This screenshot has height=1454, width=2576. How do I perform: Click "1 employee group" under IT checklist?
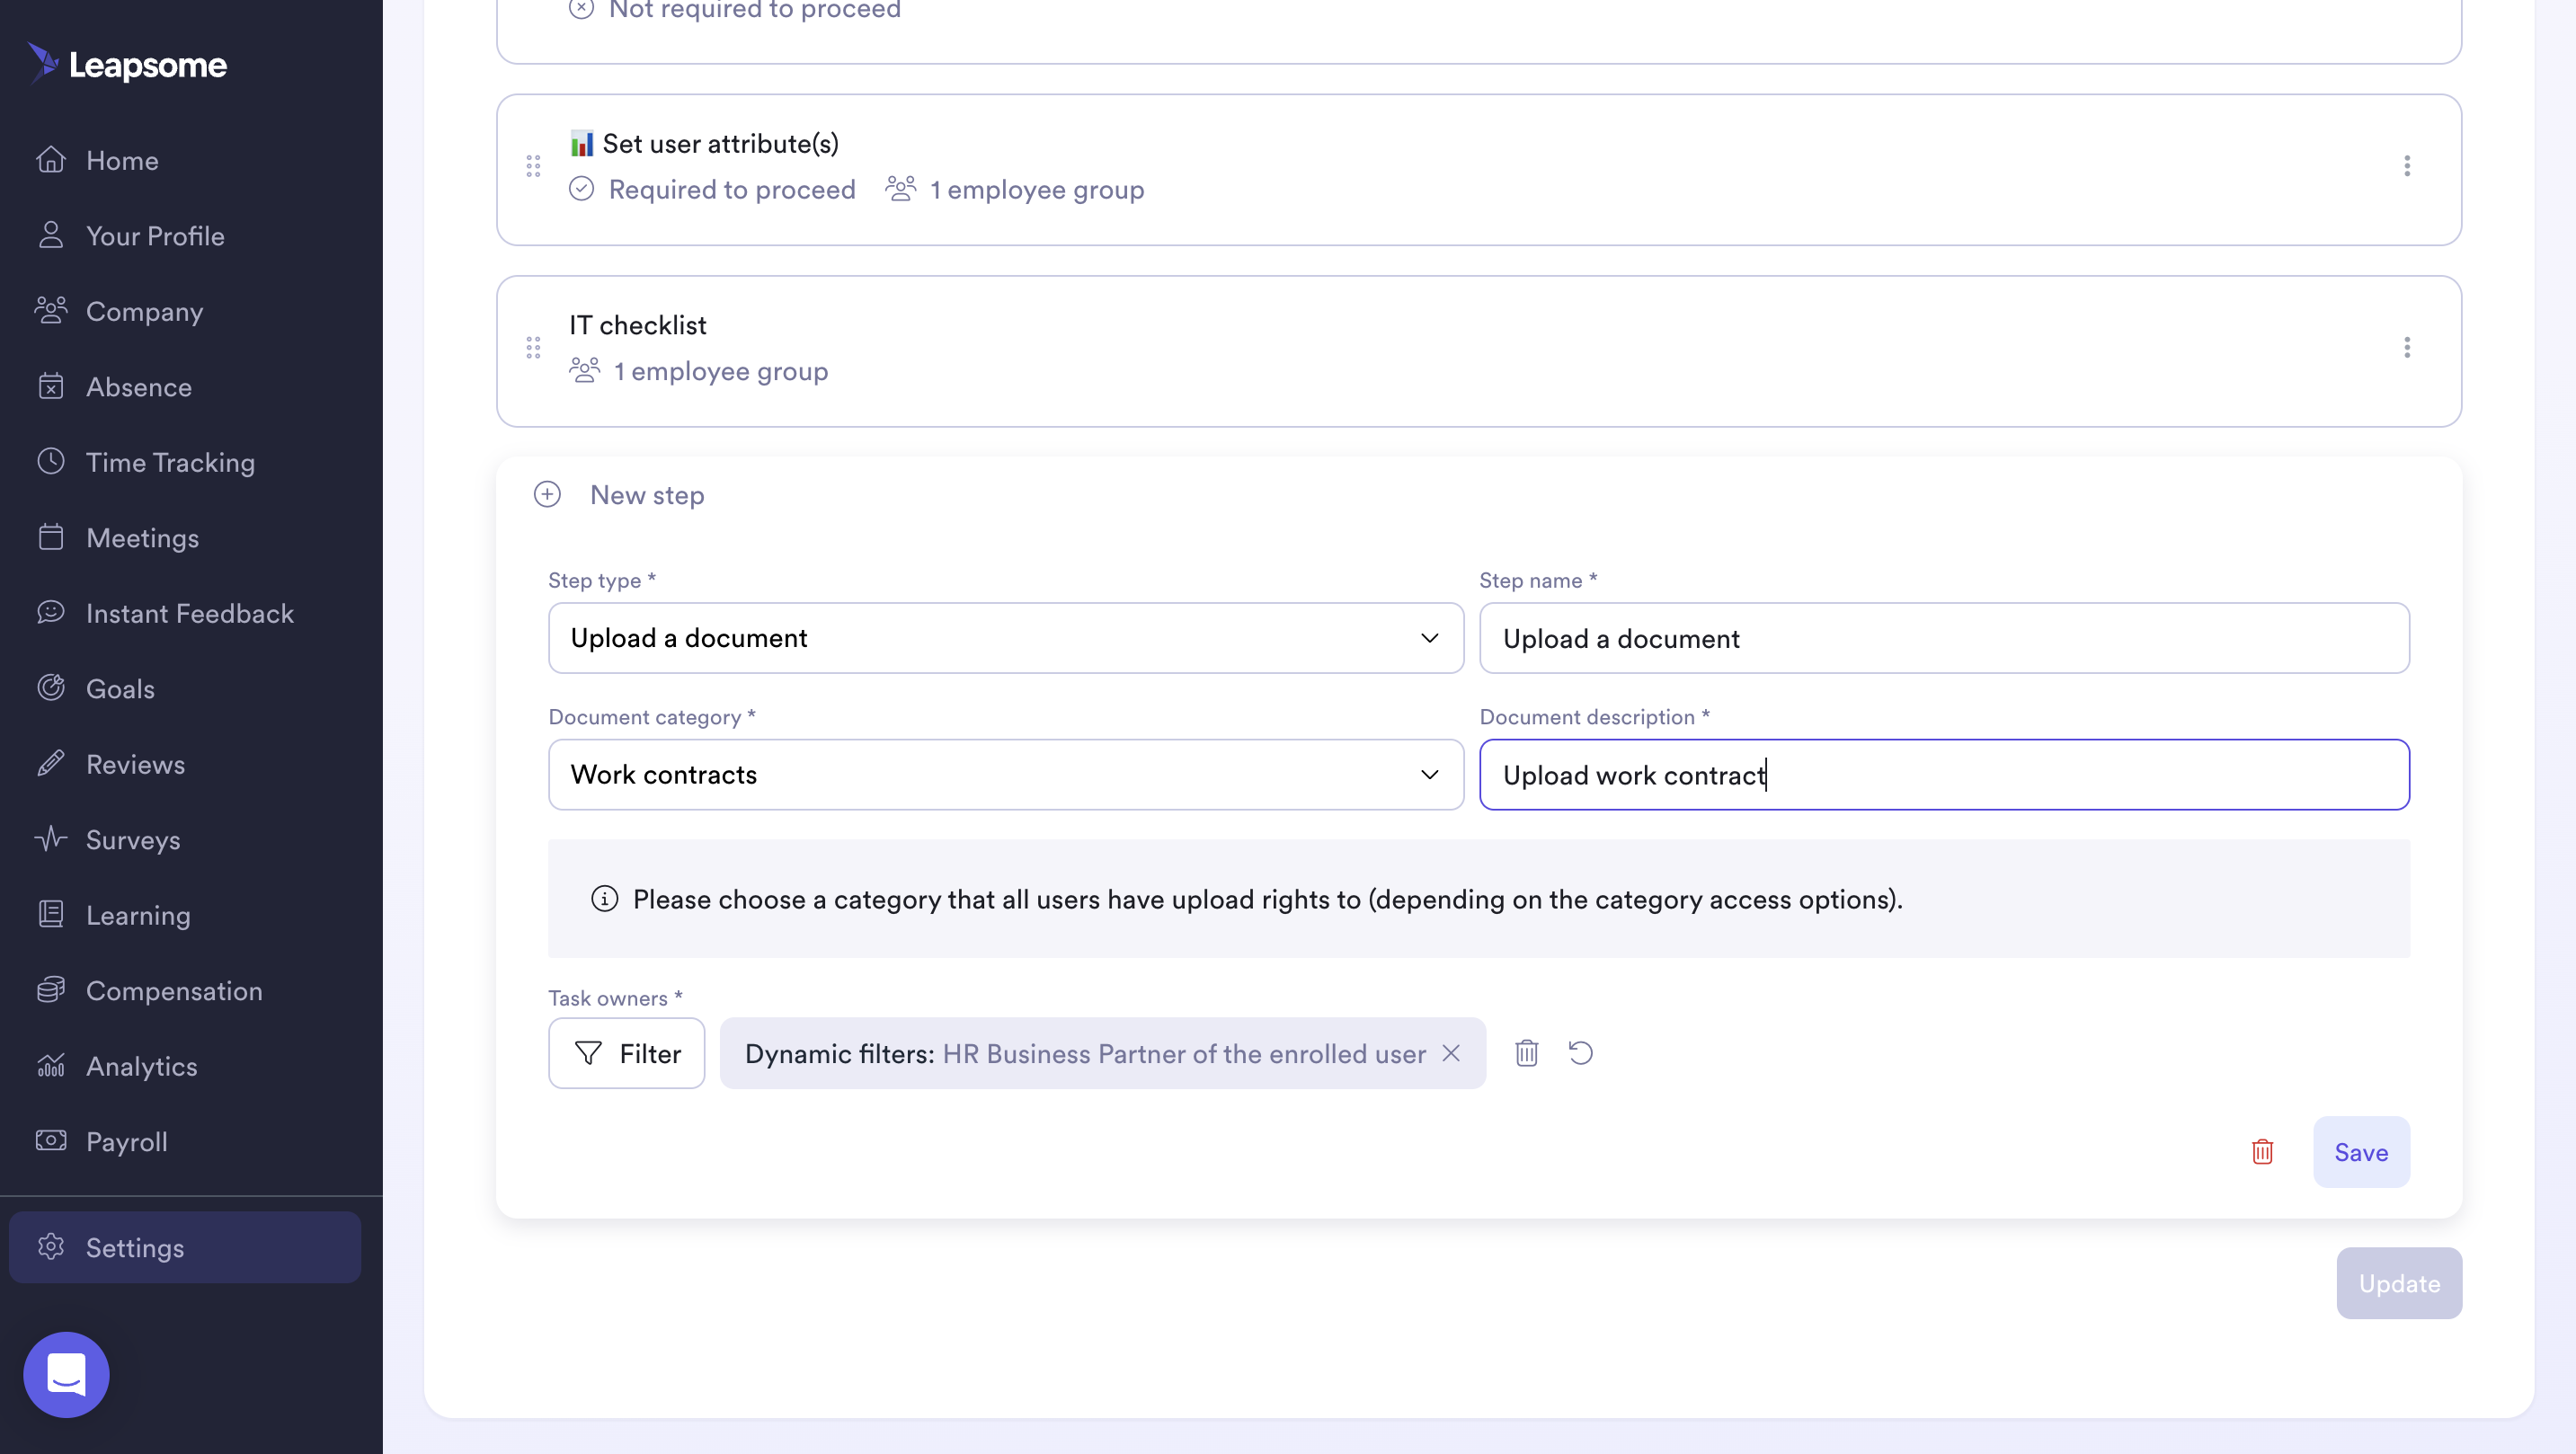tap(720, 371)
